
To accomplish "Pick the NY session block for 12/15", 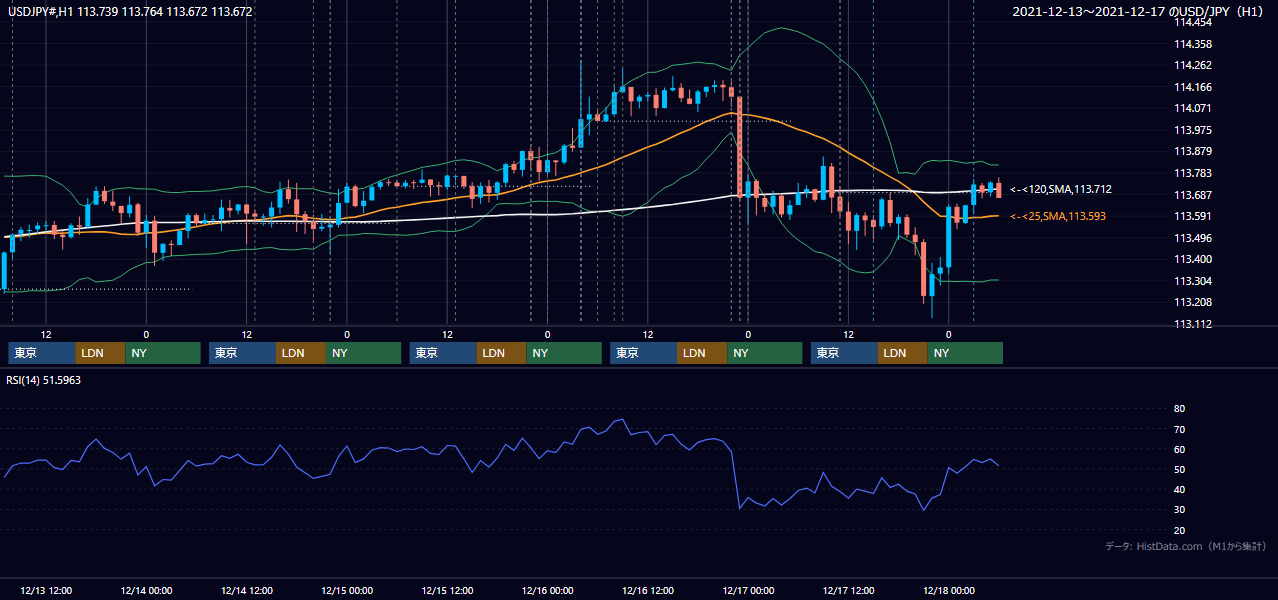I will [x=564, y=353].
